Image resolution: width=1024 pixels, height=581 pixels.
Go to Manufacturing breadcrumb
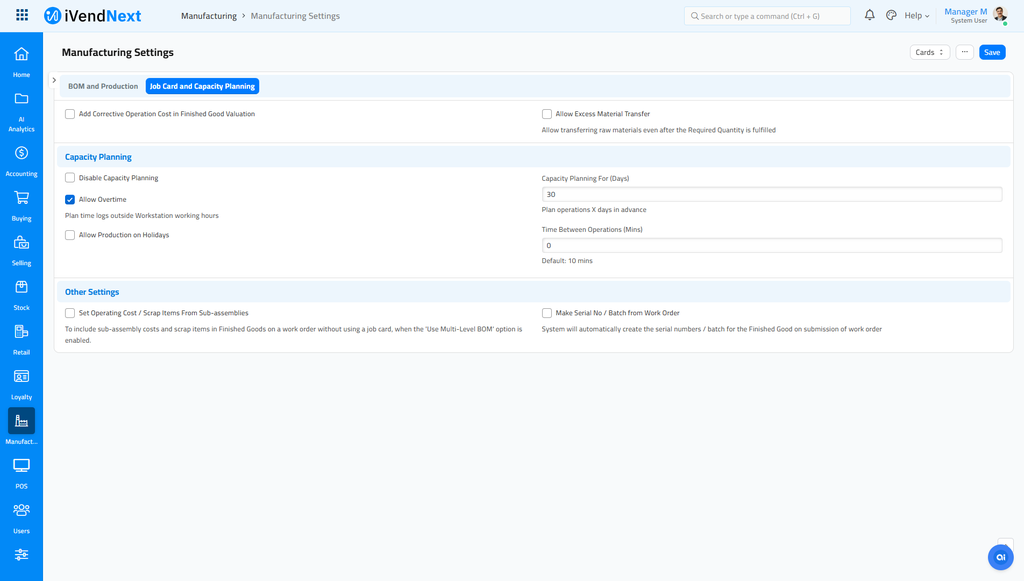click(209, 16)
